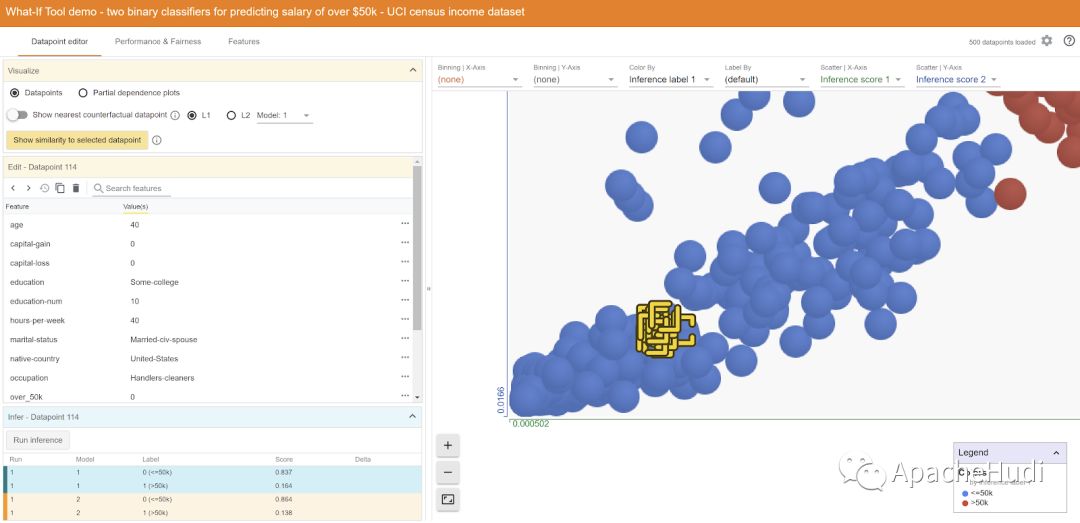1080x523 pixels.
Task: Collapse the Infer - Datapoint 114 panel
Action: click(413, 416)
